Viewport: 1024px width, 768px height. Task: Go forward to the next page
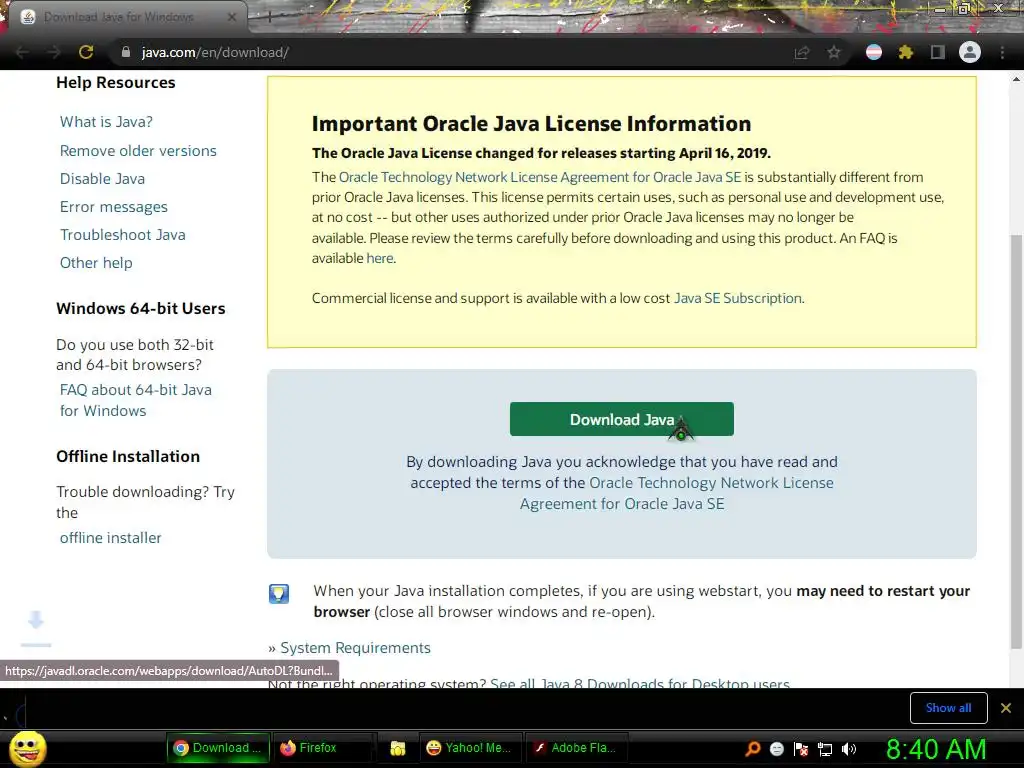click(54, 52)
